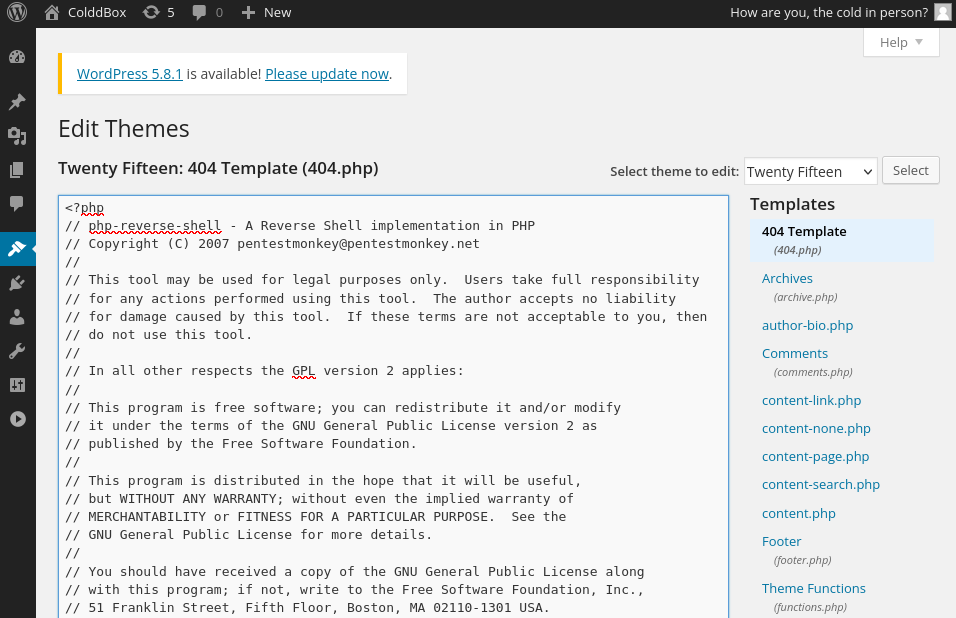Expand the Help dropdown tab

click(901, 43)
